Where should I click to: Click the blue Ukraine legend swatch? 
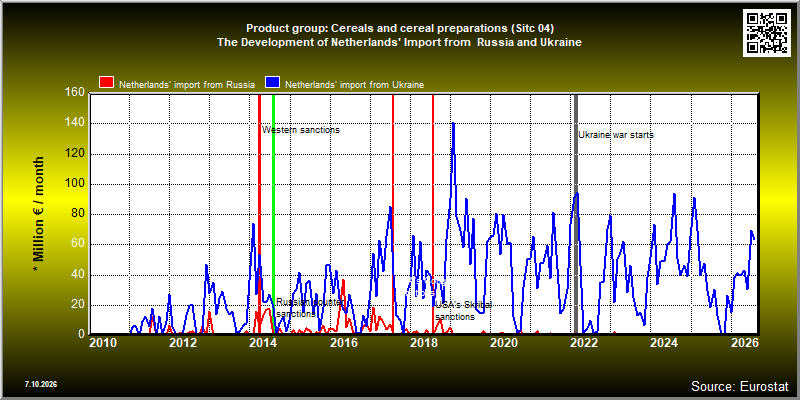(x=272, y=83)
